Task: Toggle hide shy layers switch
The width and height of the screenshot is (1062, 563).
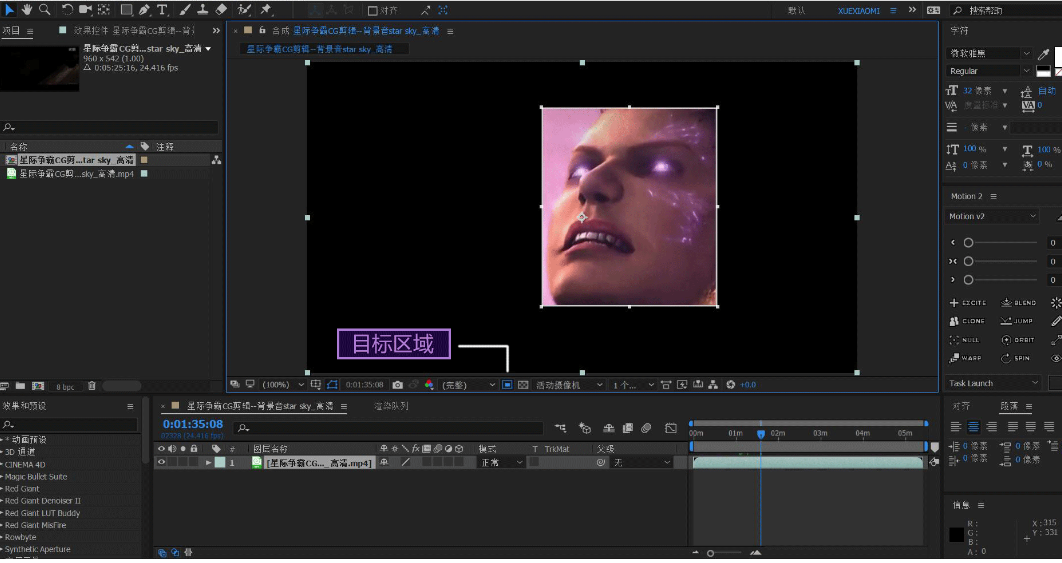Action: pyautogui.click(x=608, y=428)
